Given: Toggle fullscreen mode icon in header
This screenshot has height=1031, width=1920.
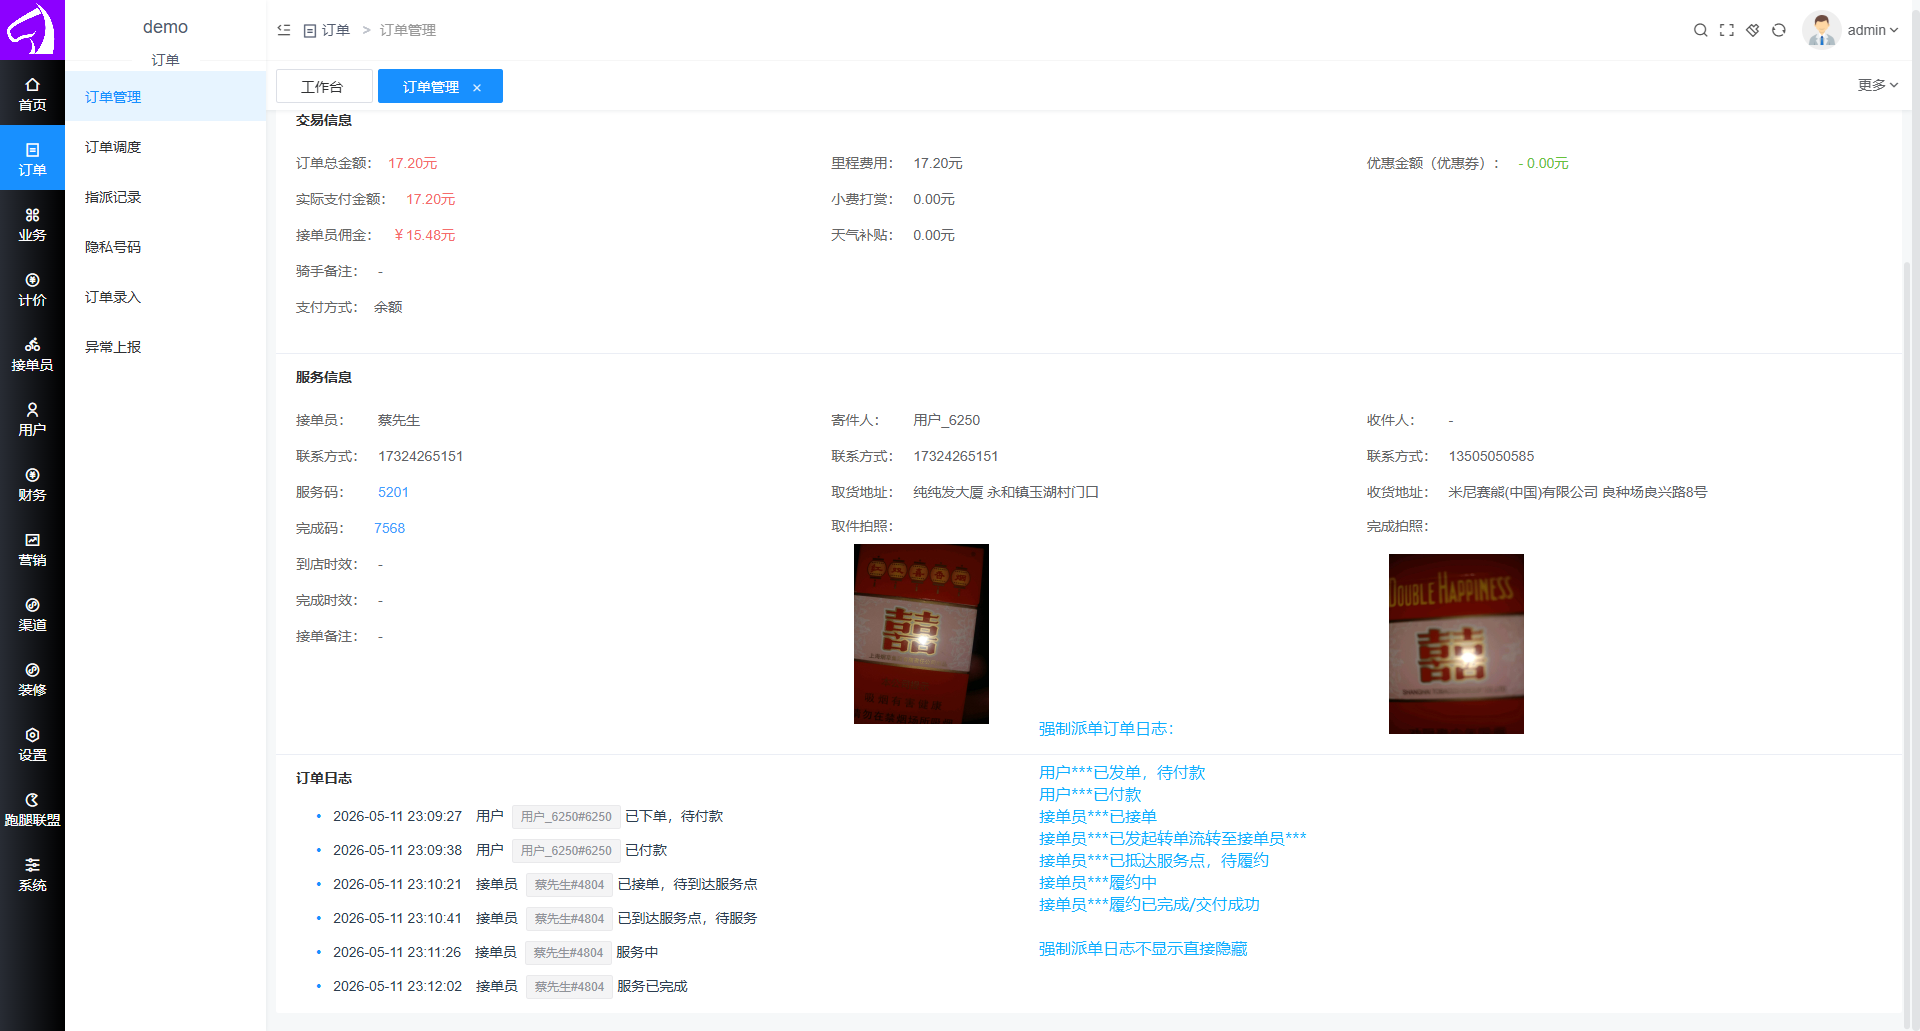Looking at the screenshot, I should click(1726, 30).
